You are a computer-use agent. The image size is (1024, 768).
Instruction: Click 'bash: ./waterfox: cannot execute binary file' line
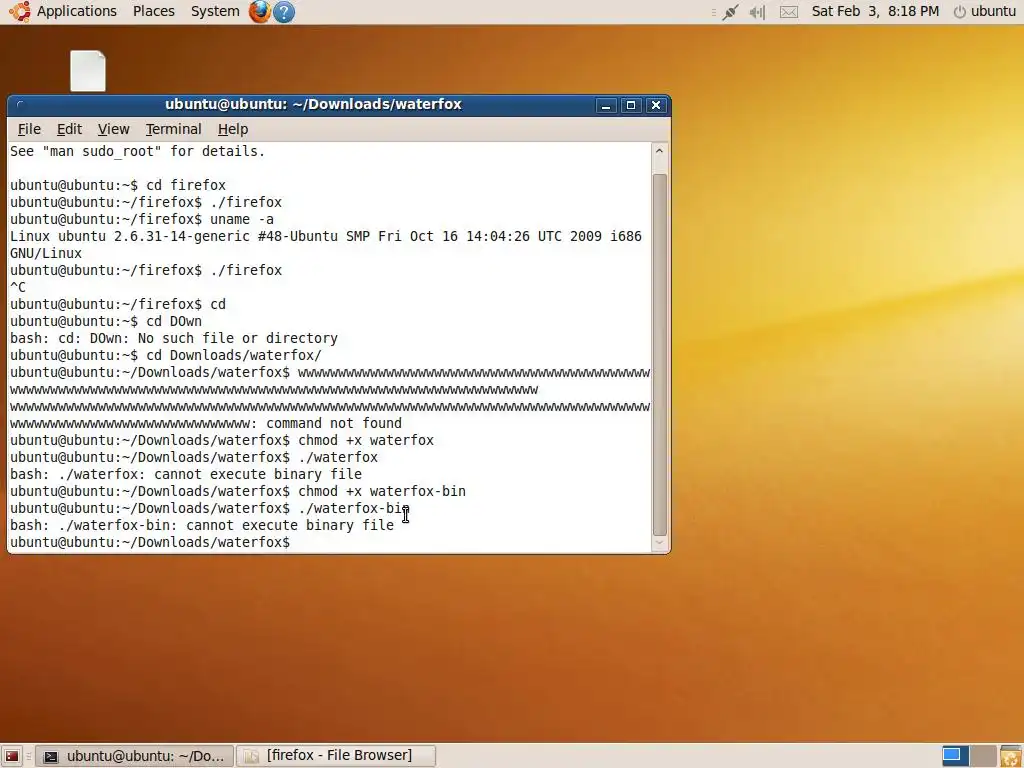(185, 475)
